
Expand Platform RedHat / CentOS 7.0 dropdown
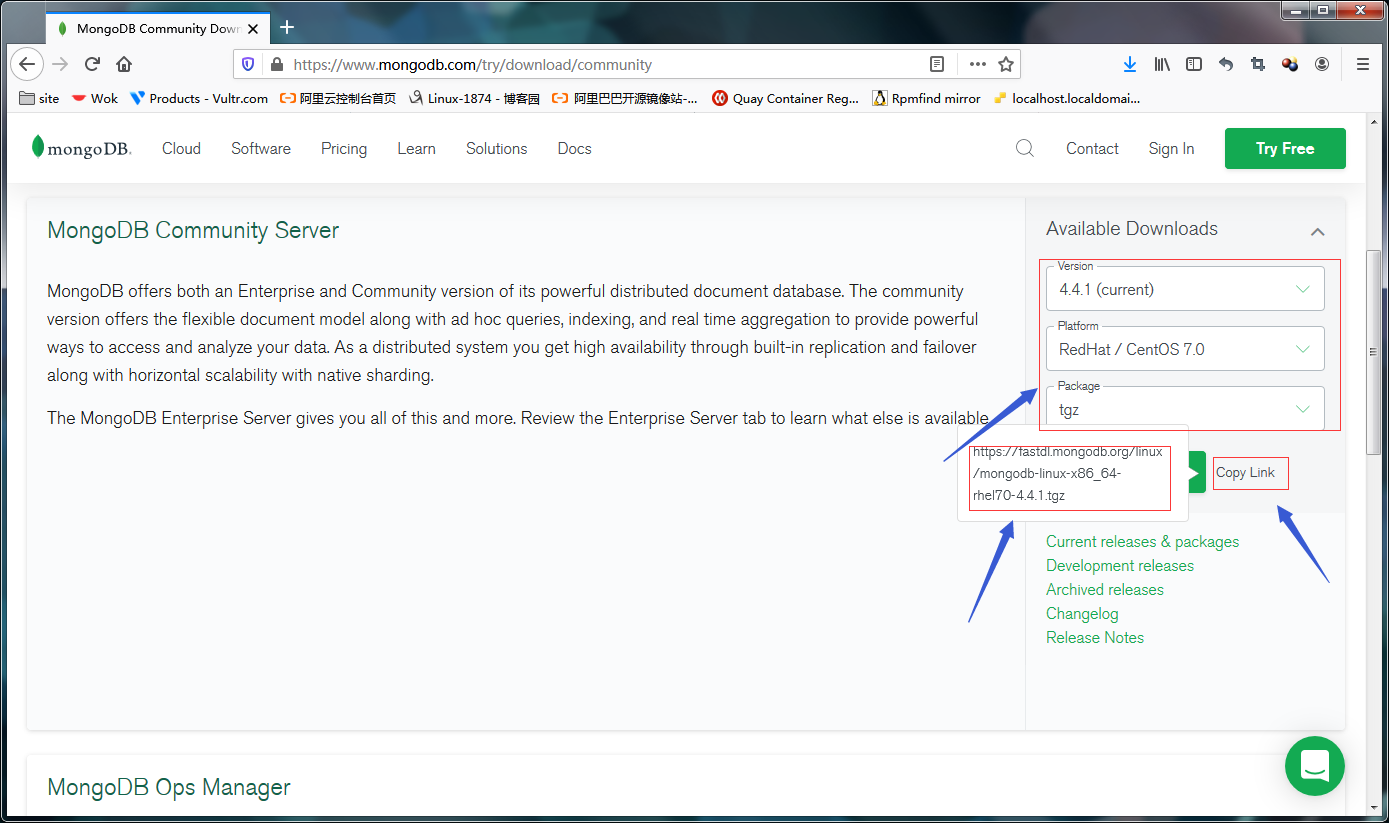[1185, 349]
